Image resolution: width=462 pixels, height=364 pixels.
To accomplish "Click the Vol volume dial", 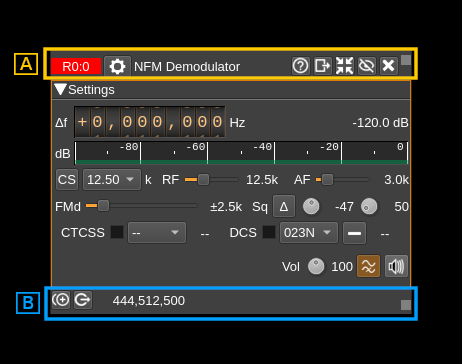I will point(316,266).
